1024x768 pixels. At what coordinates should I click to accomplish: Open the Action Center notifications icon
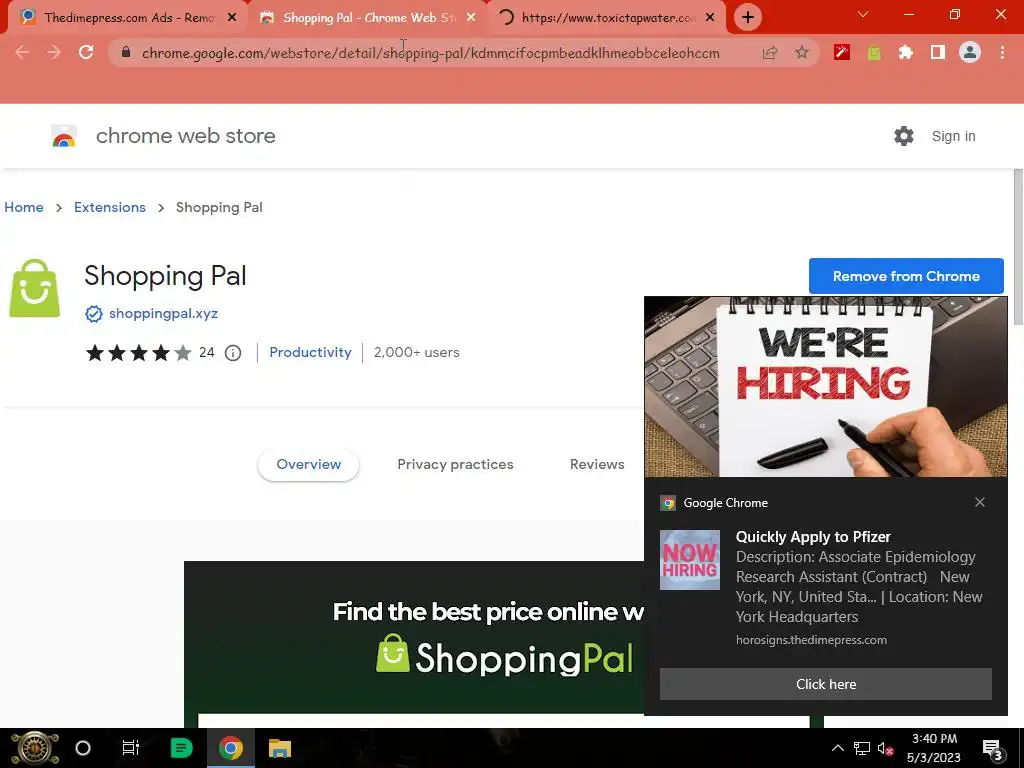click(992, 749)
